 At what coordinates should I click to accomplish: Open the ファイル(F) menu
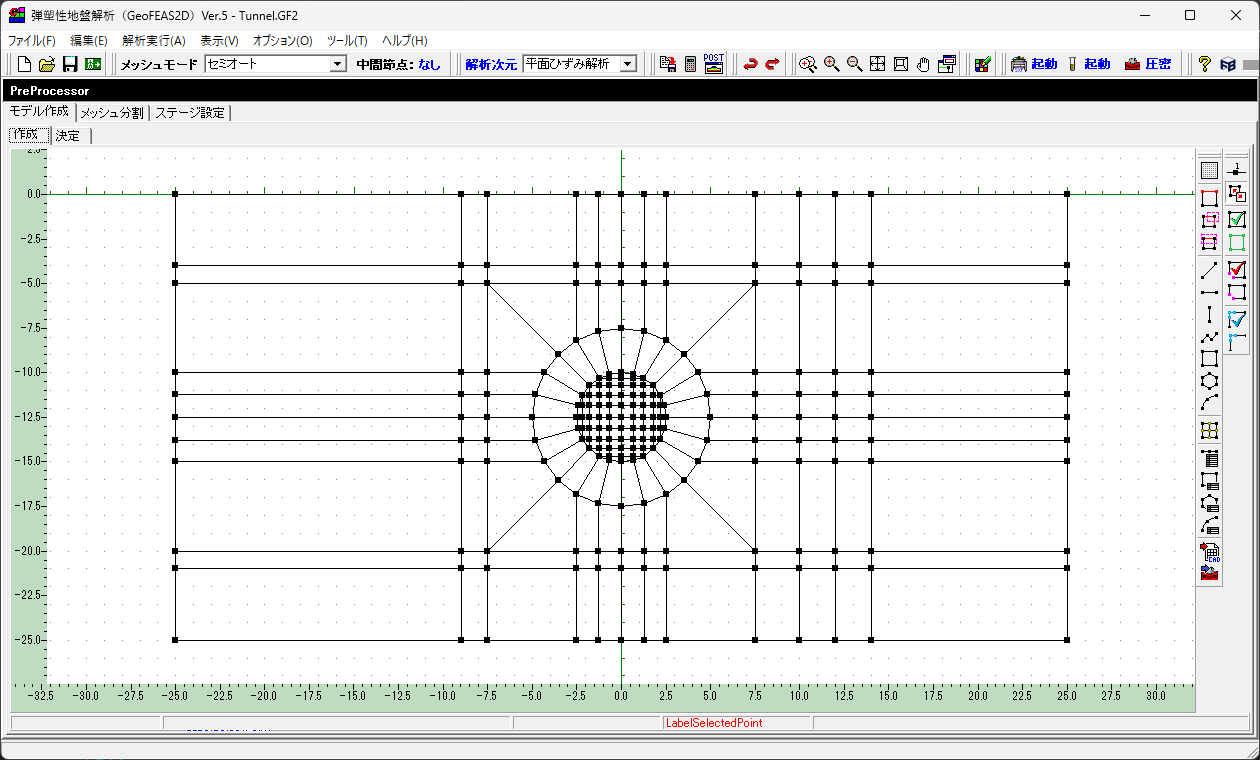click(x=32, y=41)
